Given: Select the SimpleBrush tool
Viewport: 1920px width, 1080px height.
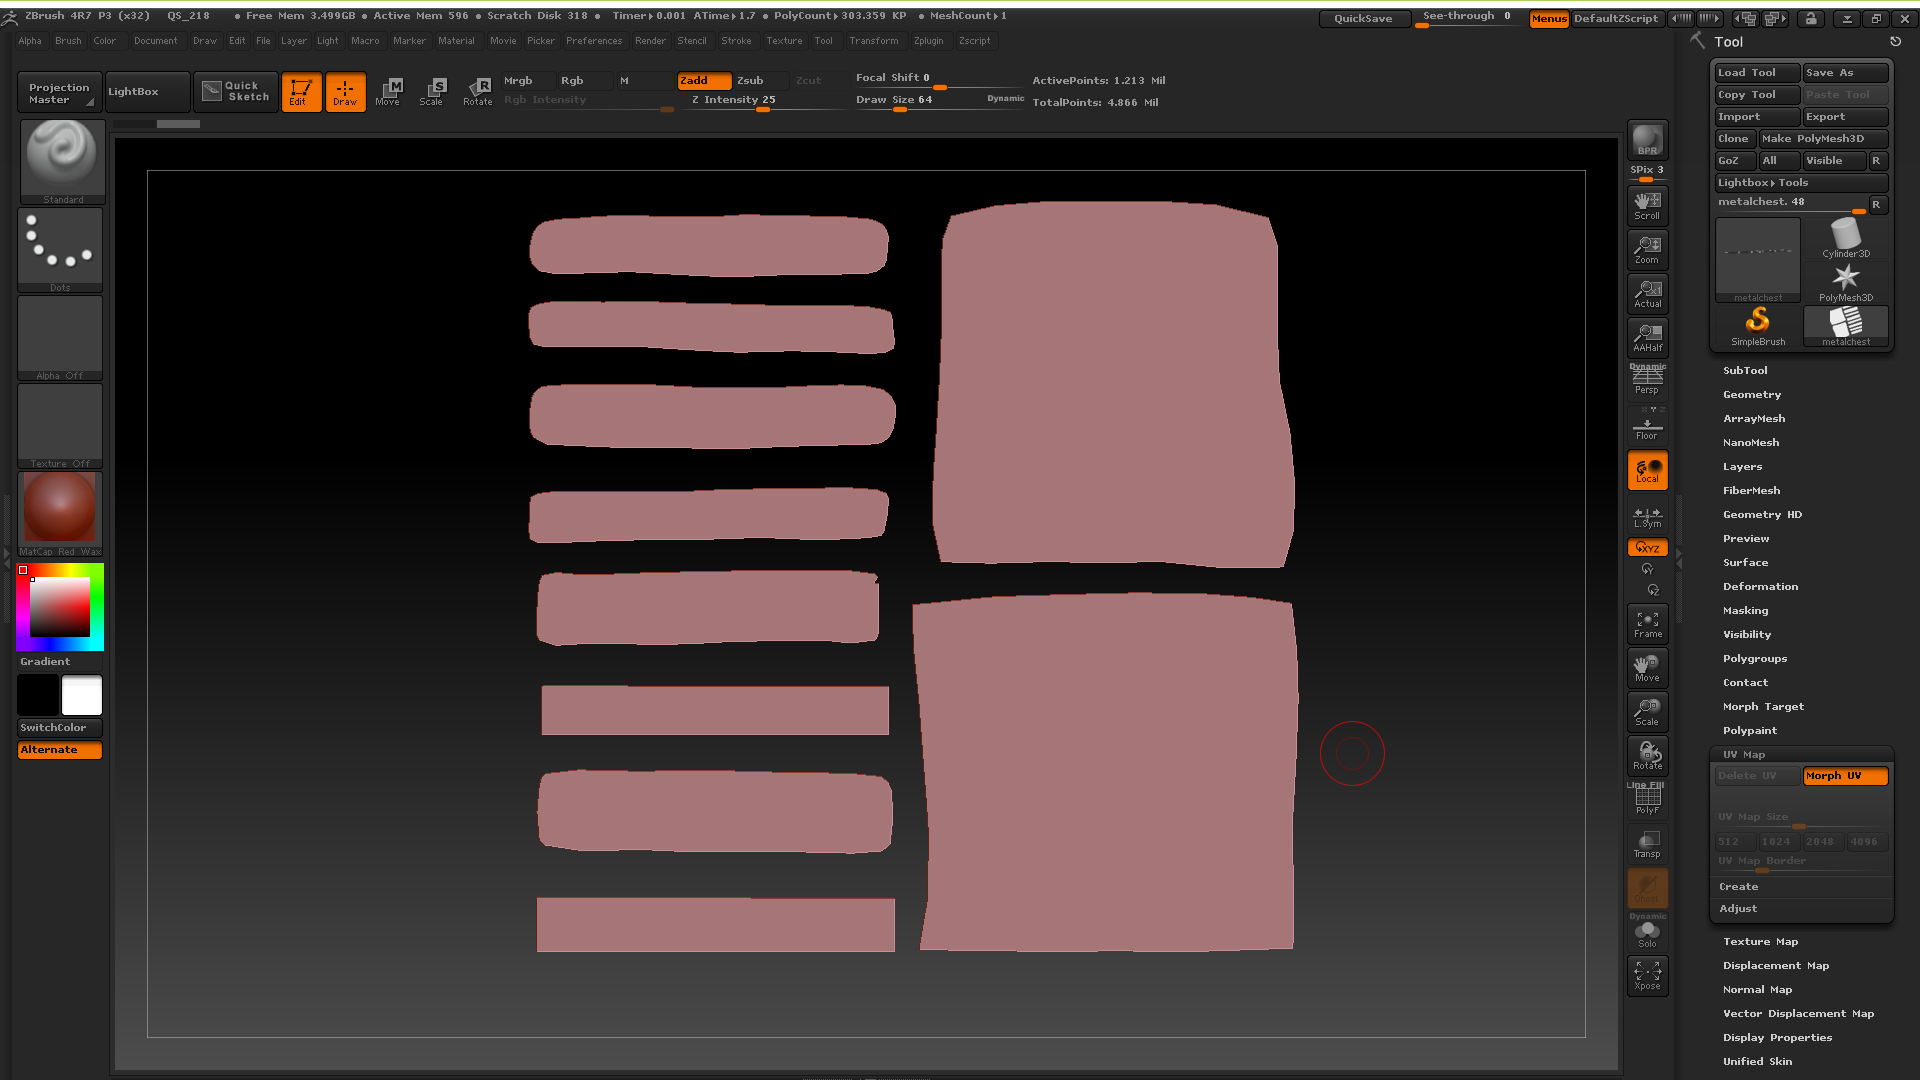Looking at the screenshot, I should click(x=1758, y=326).
